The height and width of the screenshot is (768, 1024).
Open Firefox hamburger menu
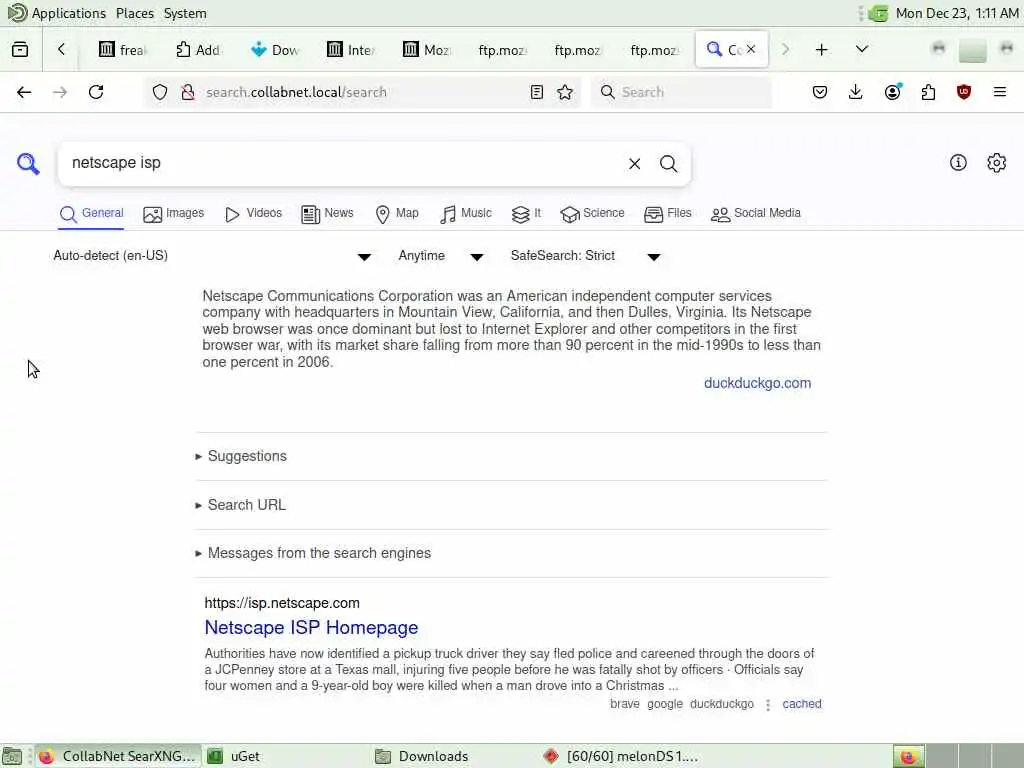click(x=1000, y=92)
